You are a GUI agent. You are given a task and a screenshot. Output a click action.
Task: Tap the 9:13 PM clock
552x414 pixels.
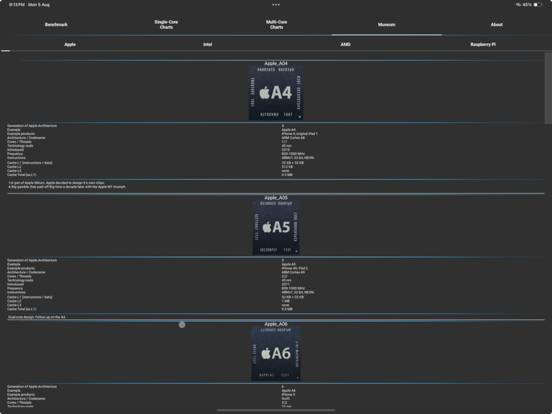[x=17, y=5]
